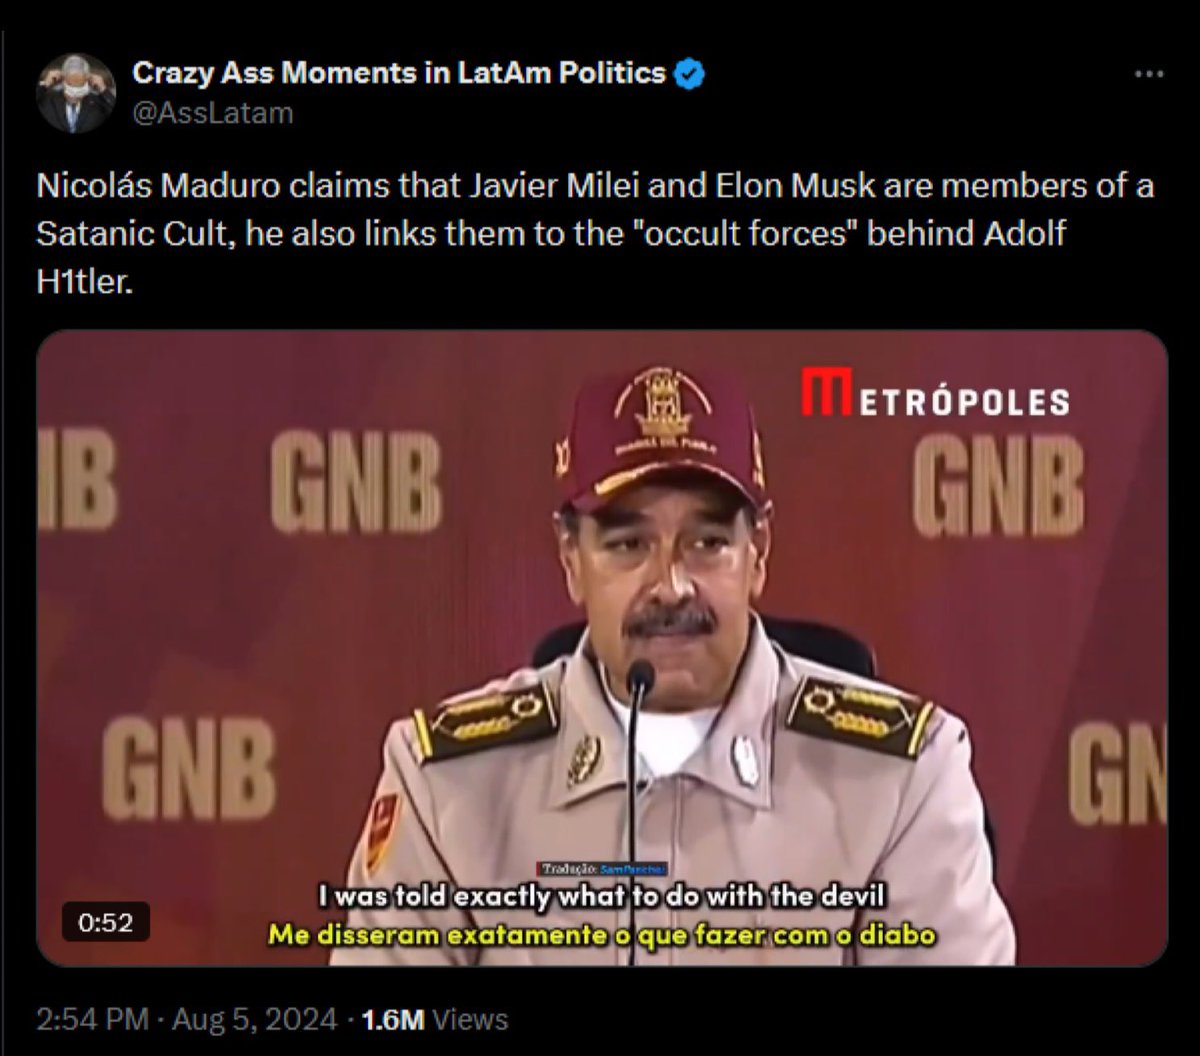
Task: Open the 2:54 PM timestamp link
Action: (x=92, y=1019)
